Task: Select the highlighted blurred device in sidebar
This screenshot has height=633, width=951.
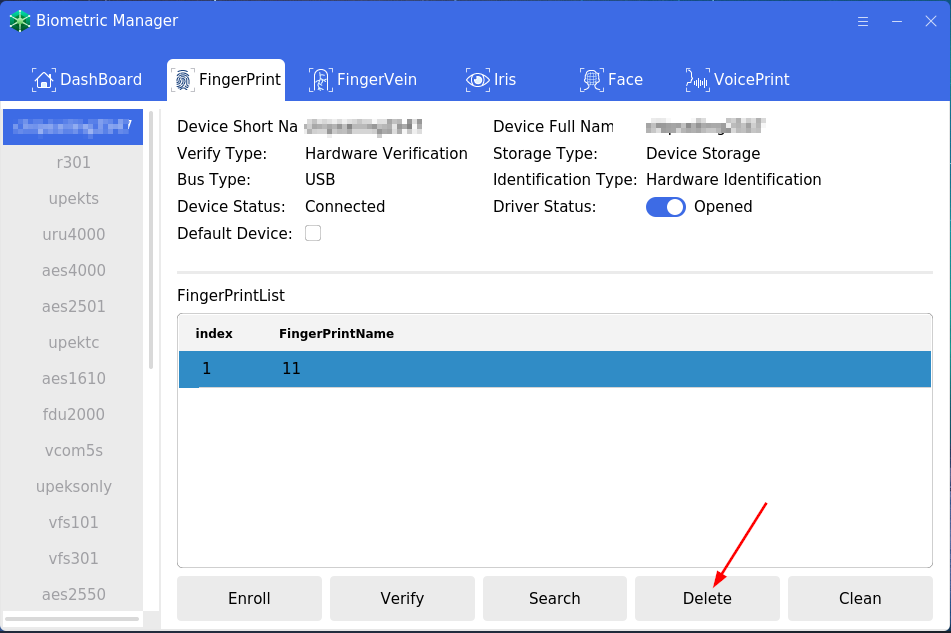Action: click(73, 127)
